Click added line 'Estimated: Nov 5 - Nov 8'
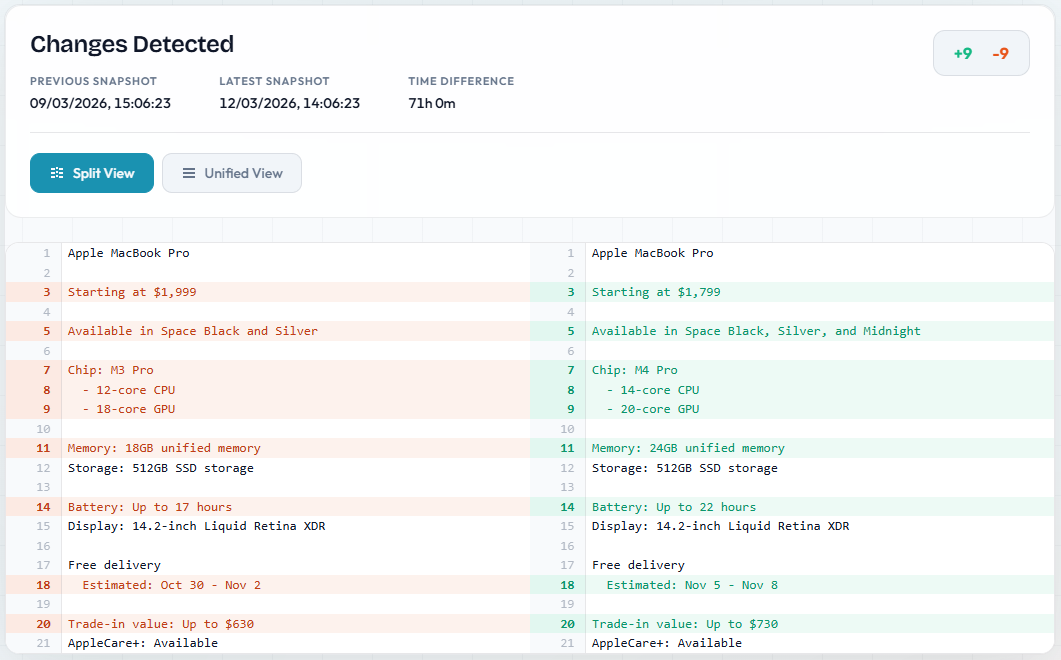The image size is (1061, 660). (x=692, y=585)
